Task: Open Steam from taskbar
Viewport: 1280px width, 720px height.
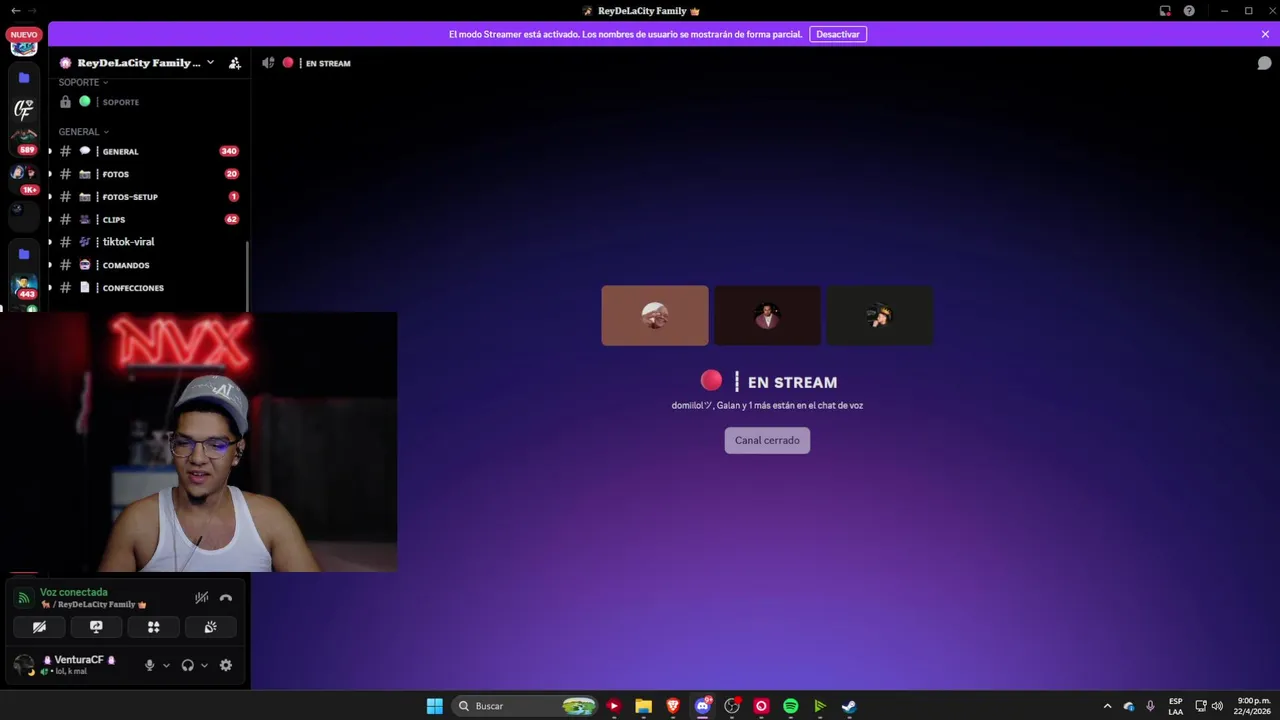Action: tap(849, 706)
